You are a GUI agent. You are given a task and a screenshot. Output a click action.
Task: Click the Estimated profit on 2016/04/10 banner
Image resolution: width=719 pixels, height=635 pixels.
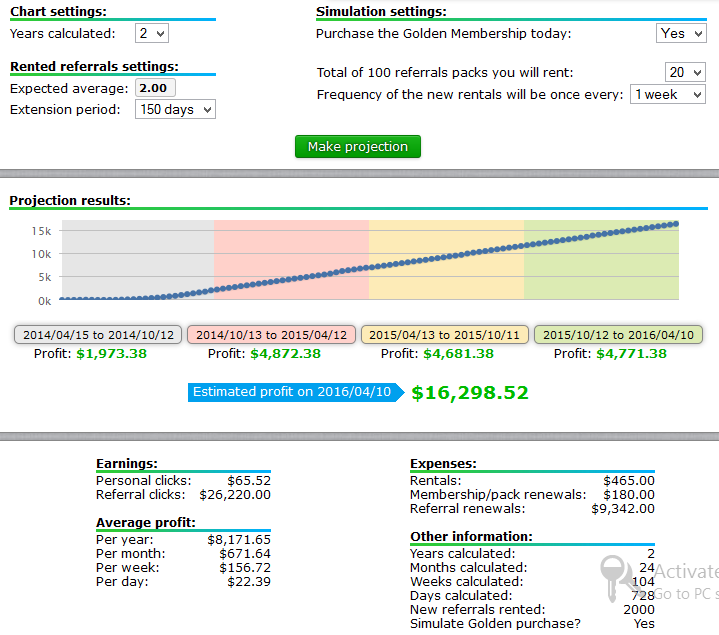tap(296, 392)
